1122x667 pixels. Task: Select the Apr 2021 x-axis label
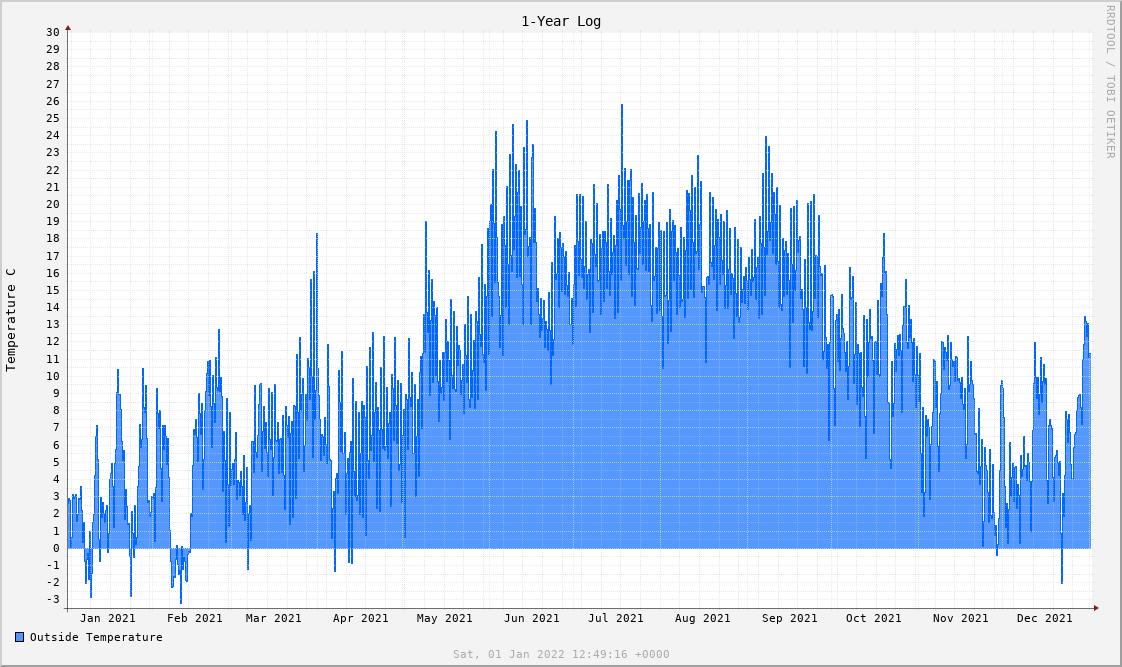(361, 618)
